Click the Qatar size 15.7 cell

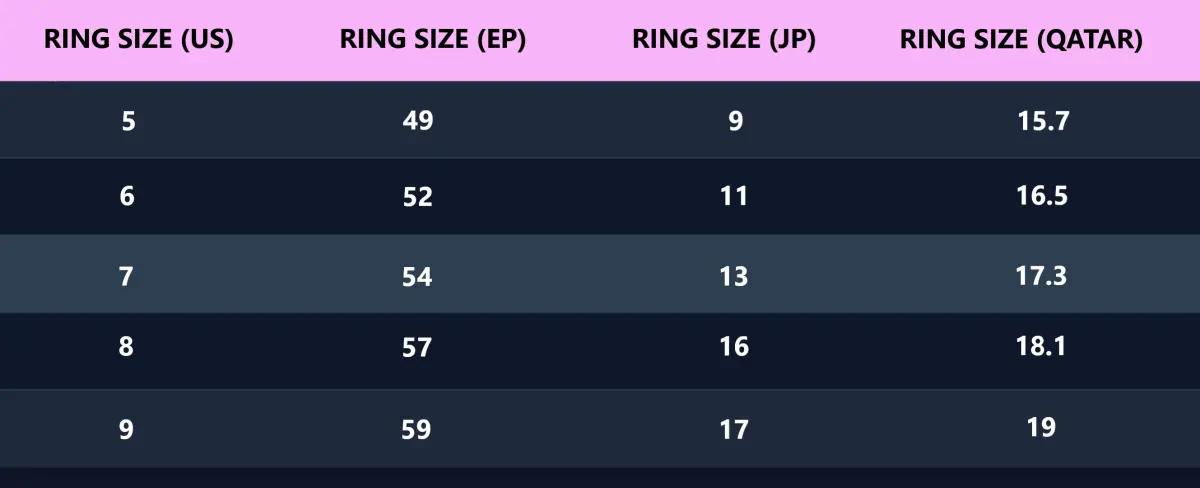1041,121
